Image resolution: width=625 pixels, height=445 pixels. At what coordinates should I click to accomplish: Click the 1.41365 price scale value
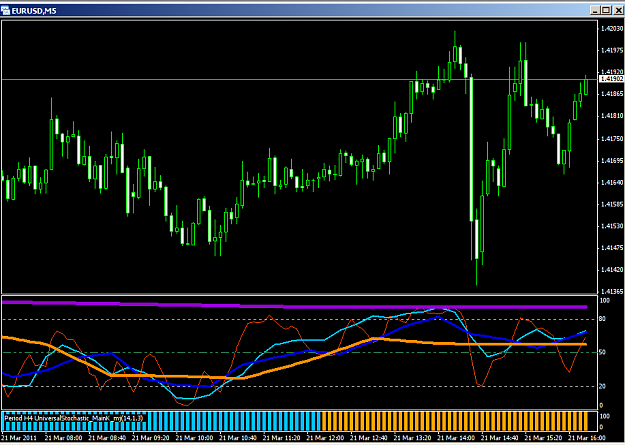coord(612,291)
